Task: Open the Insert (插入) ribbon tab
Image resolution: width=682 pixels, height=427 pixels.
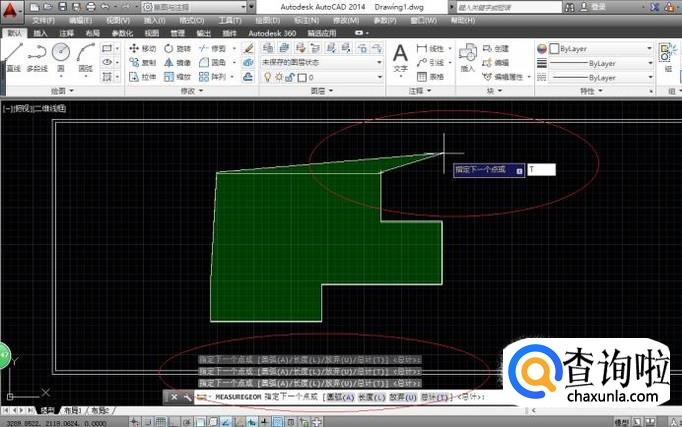Action: (40, 33)
